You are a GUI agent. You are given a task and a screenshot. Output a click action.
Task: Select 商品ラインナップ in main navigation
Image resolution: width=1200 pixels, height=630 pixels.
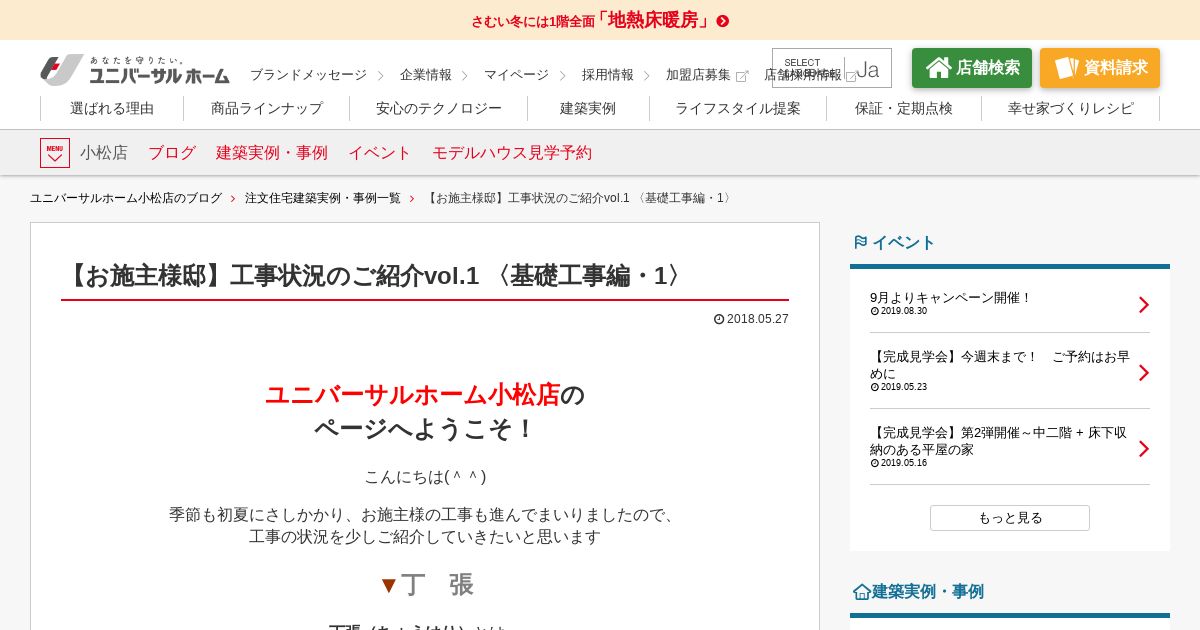pyautogui.click(x=267, y=108)
